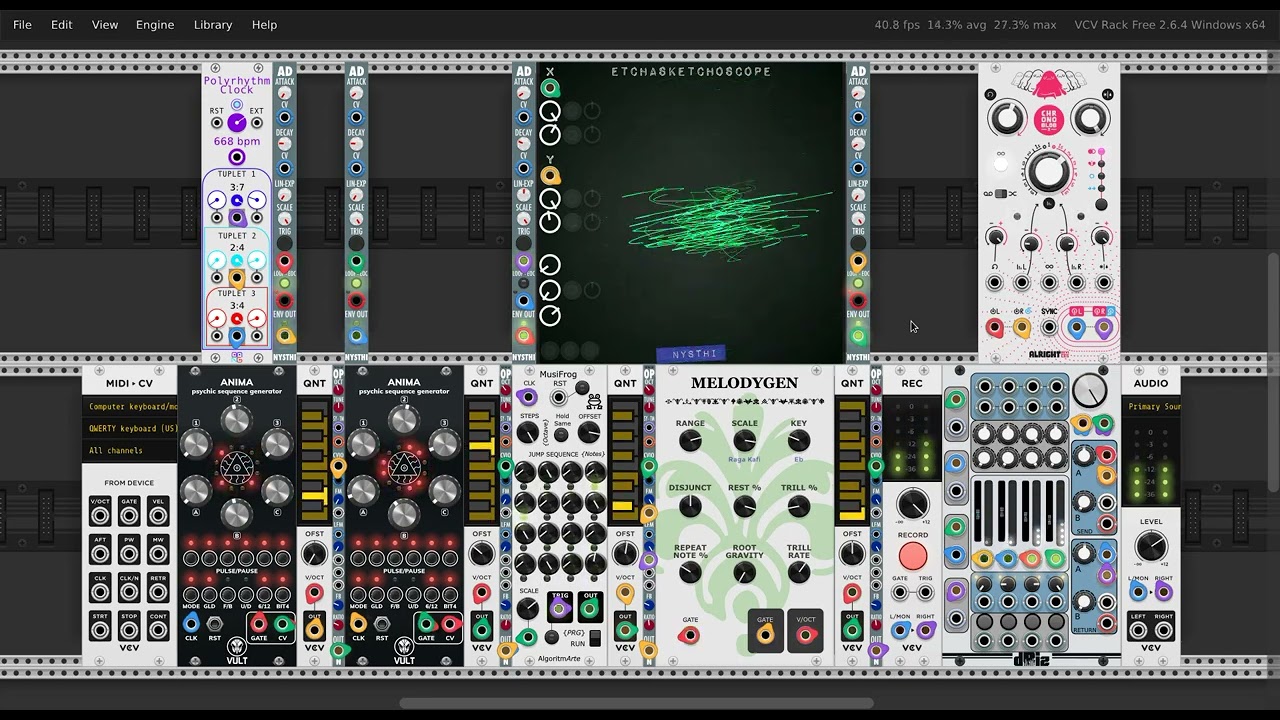Click the MIDI-CV CLK/N output jack
This screenshot has height=720, width=1280.
point(129,594)
